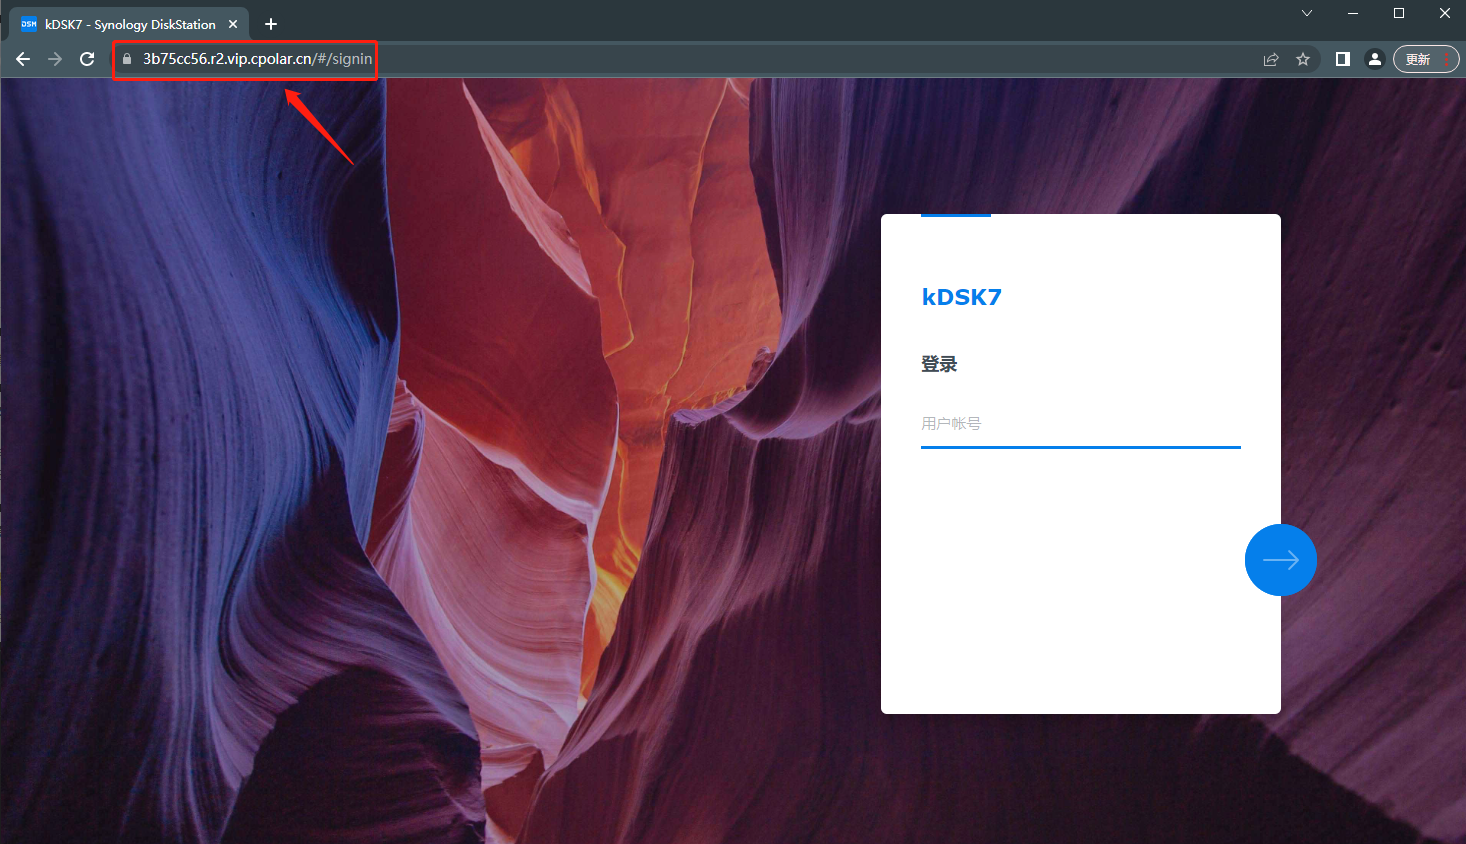Reload the page with the refresh icon

coord(87,59)
